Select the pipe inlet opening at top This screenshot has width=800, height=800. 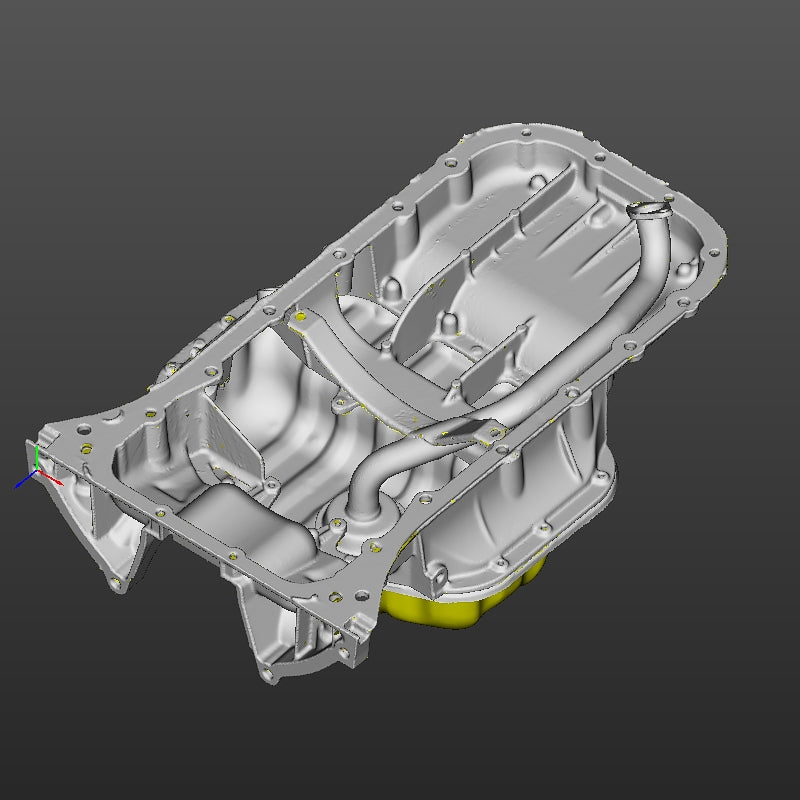coord(651,210)
